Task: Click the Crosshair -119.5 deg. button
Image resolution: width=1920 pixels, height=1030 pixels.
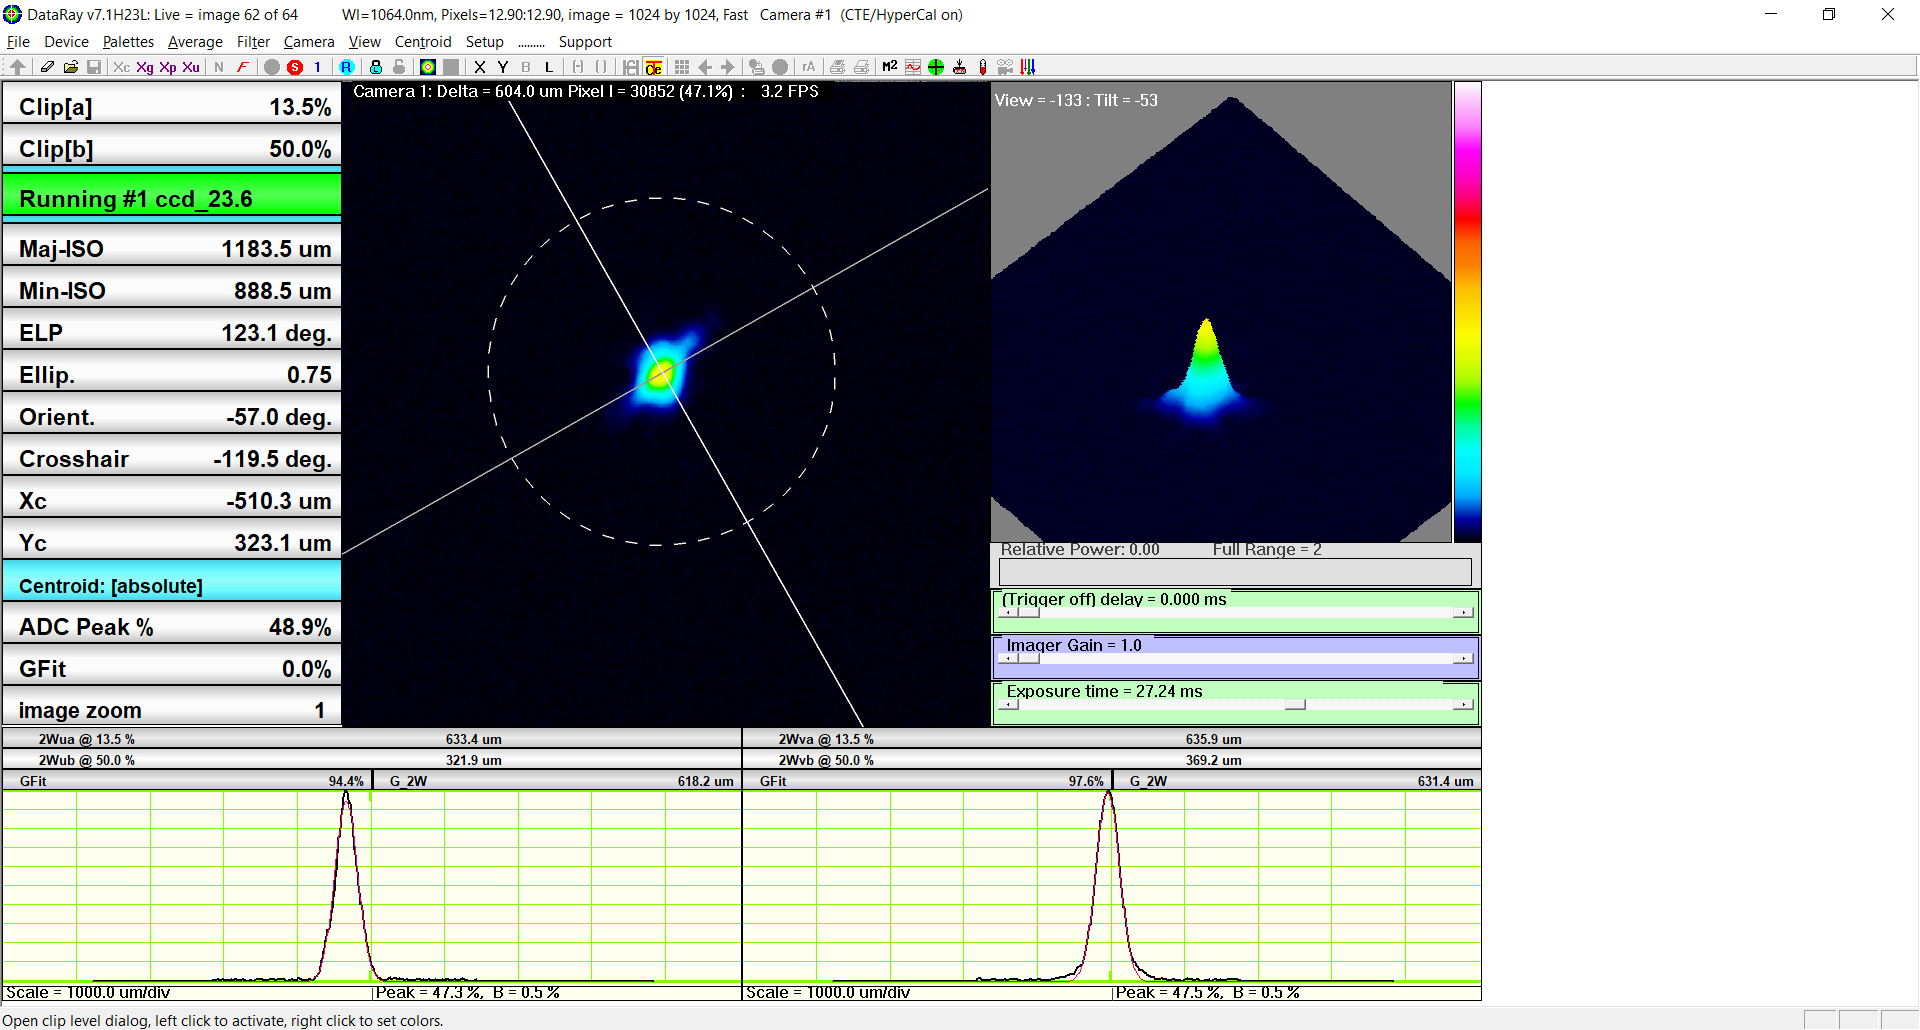Action: coord(172,457)
